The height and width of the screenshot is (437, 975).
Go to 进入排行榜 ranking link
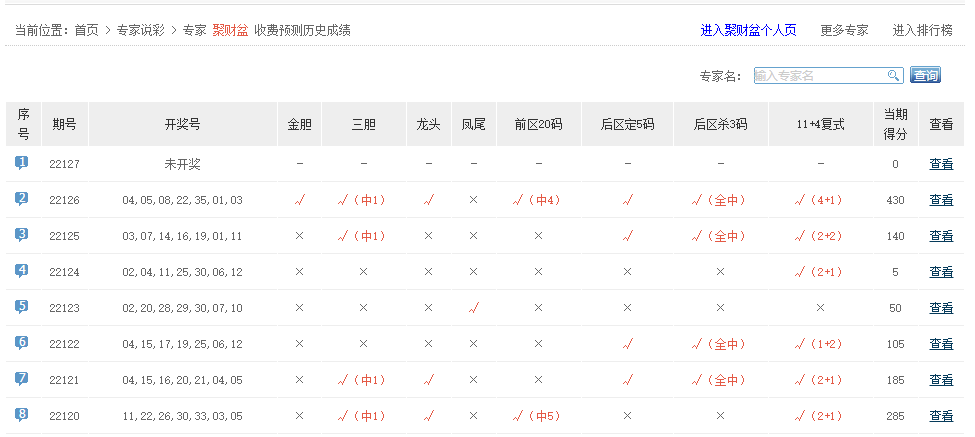[922, 31]
